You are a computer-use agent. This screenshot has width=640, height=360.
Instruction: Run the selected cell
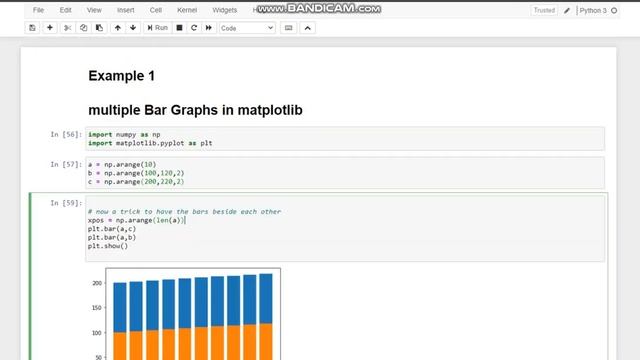pyautogui.click(x=158, y=28)
